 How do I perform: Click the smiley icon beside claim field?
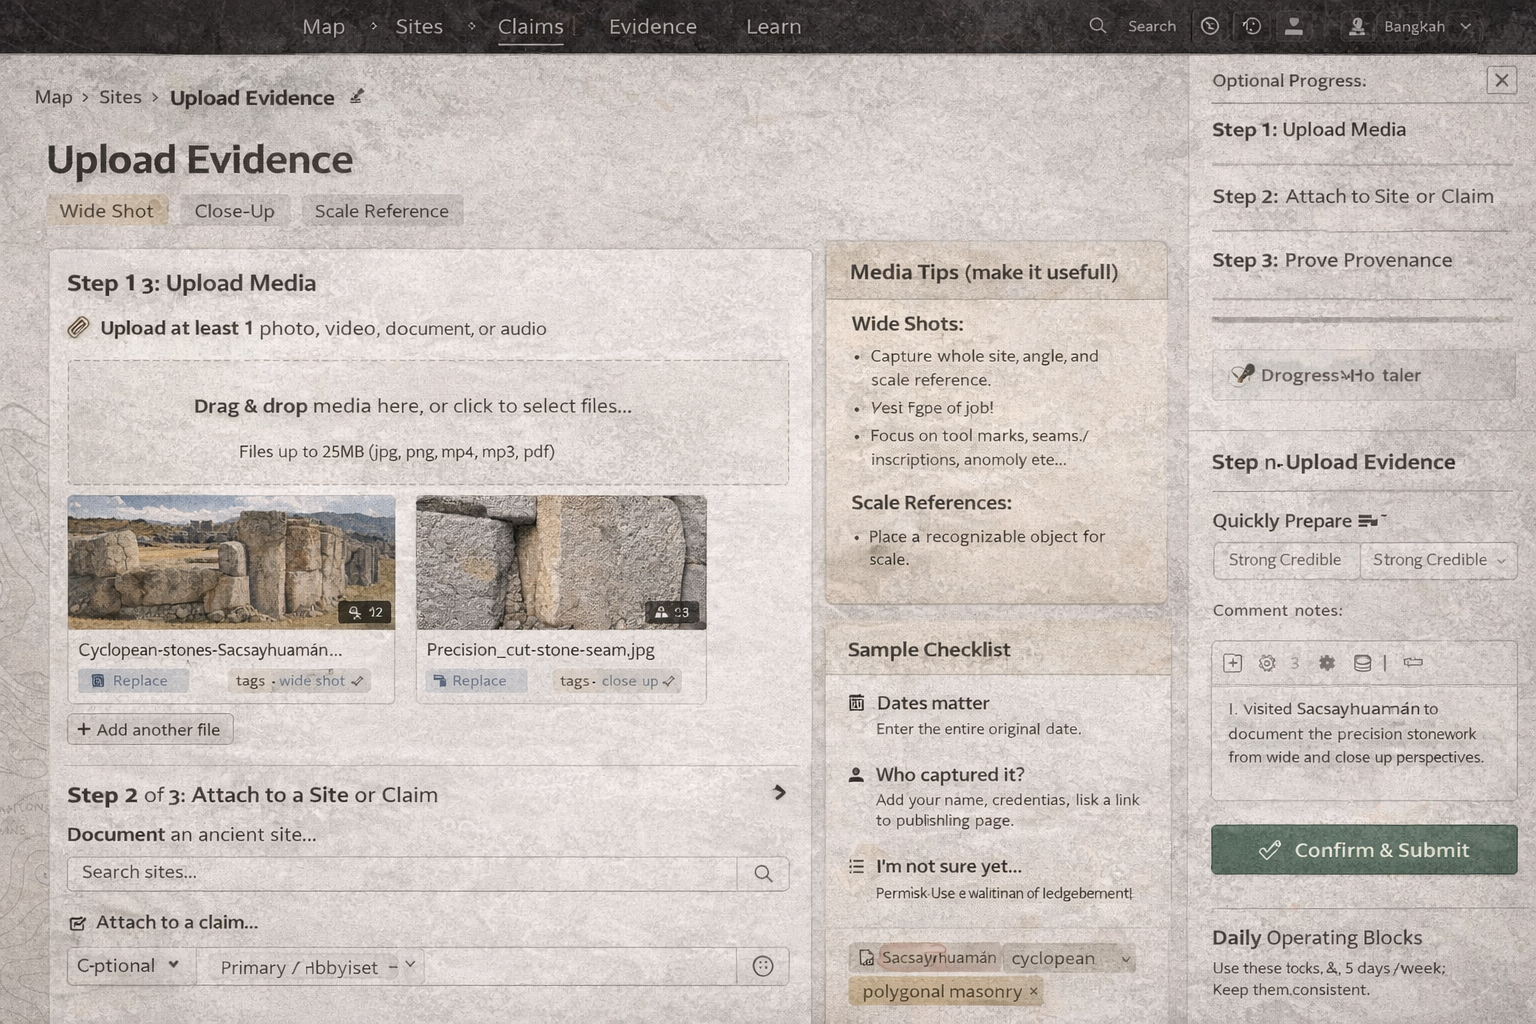tap(763, 966)
